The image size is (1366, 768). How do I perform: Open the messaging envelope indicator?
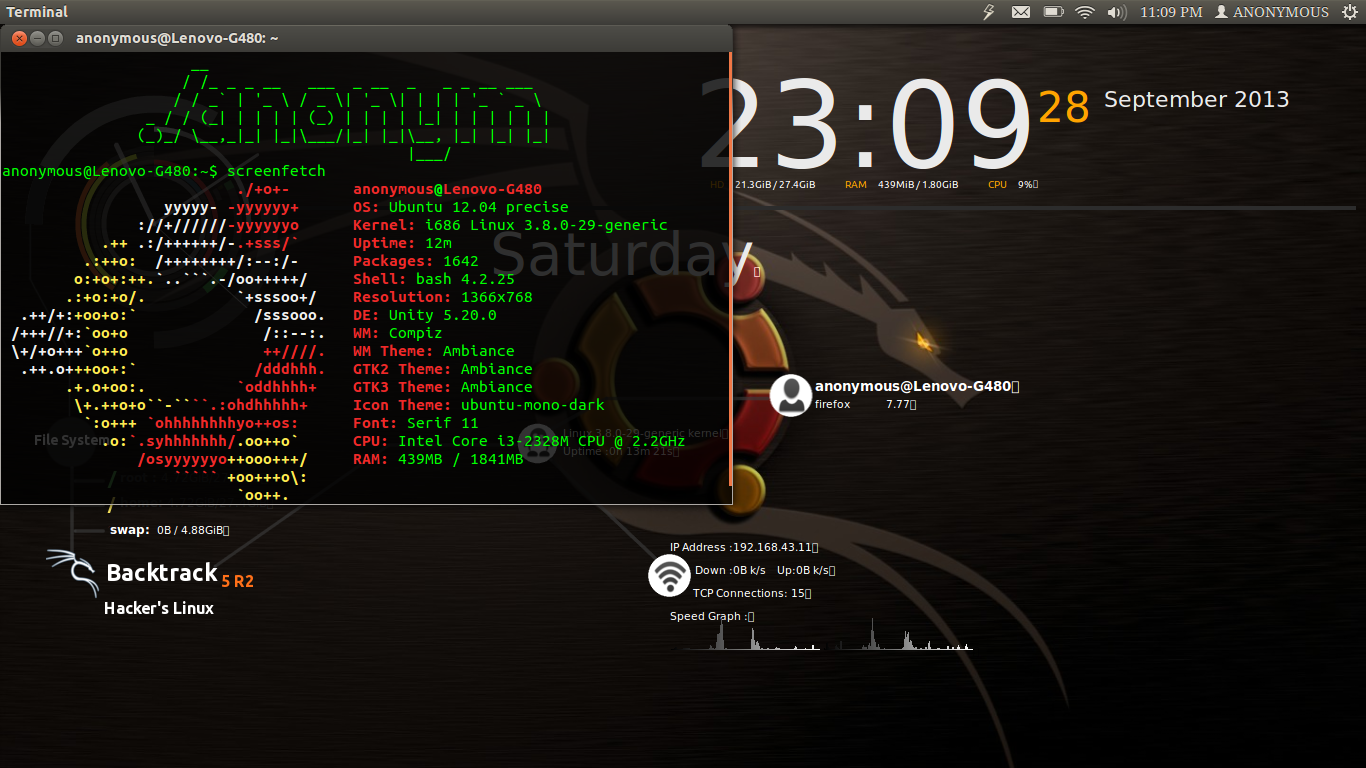(x=1023, y=12)
